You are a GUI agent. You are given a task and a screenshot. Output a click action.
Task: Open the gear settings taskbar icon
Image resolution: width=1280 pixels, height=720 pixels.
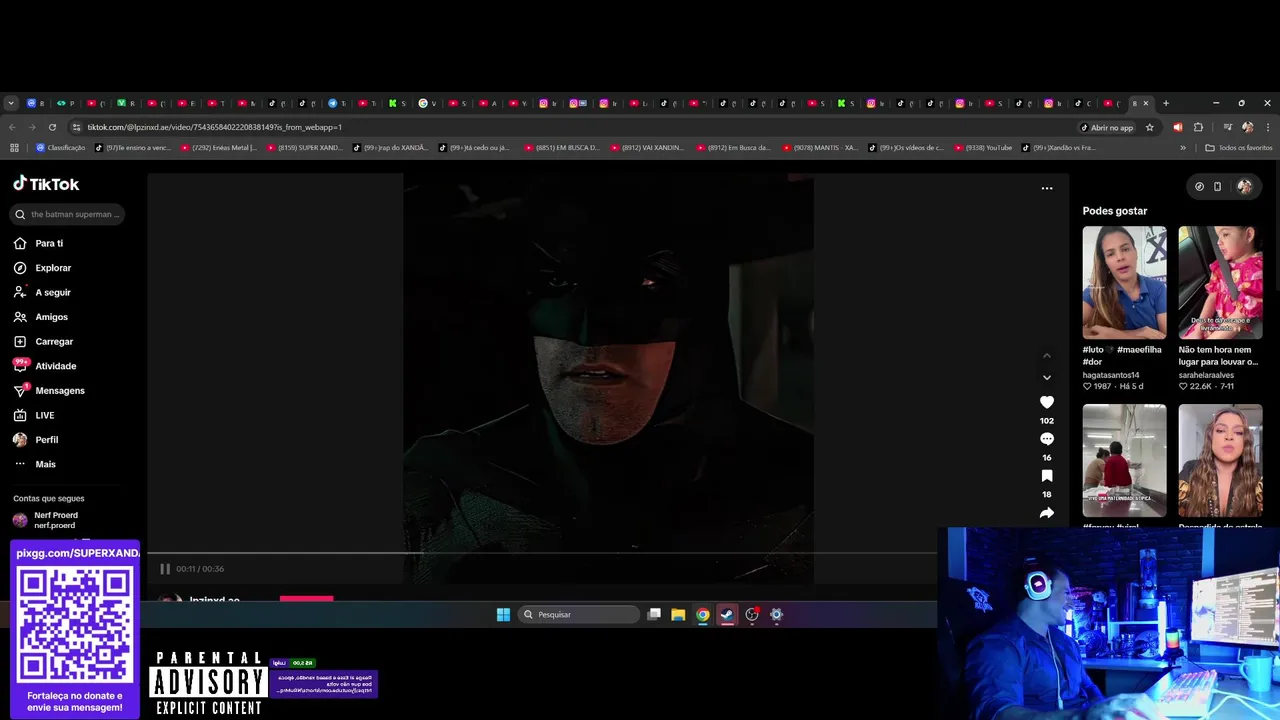pyautogui.click(x=776, y=614)
